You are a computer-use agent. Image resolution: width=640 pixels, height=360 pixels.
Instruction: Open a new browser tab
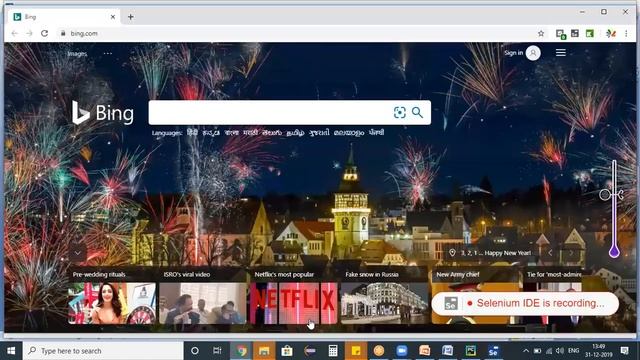point(131,17)
